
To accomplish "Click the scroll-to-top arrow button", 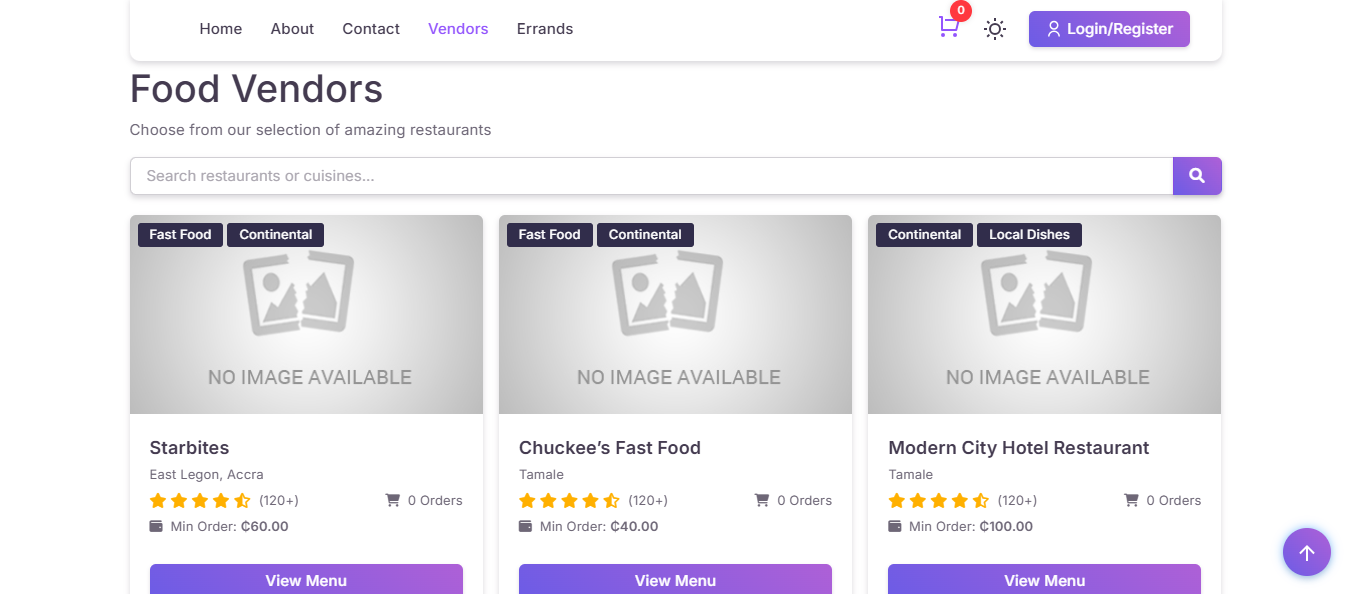I will coord(1306,552).
